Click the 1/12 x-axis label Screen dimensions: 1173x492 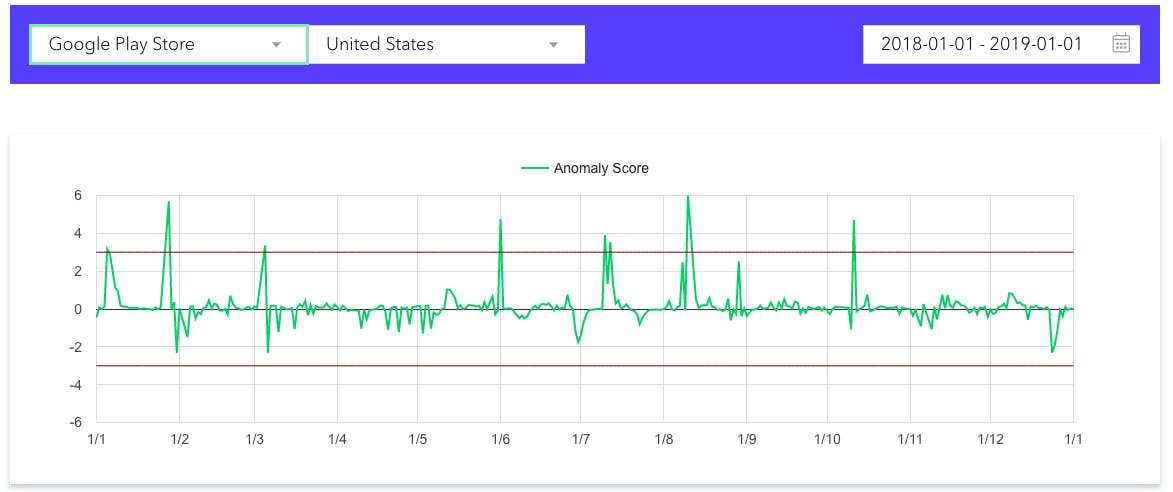pos(989,439)
